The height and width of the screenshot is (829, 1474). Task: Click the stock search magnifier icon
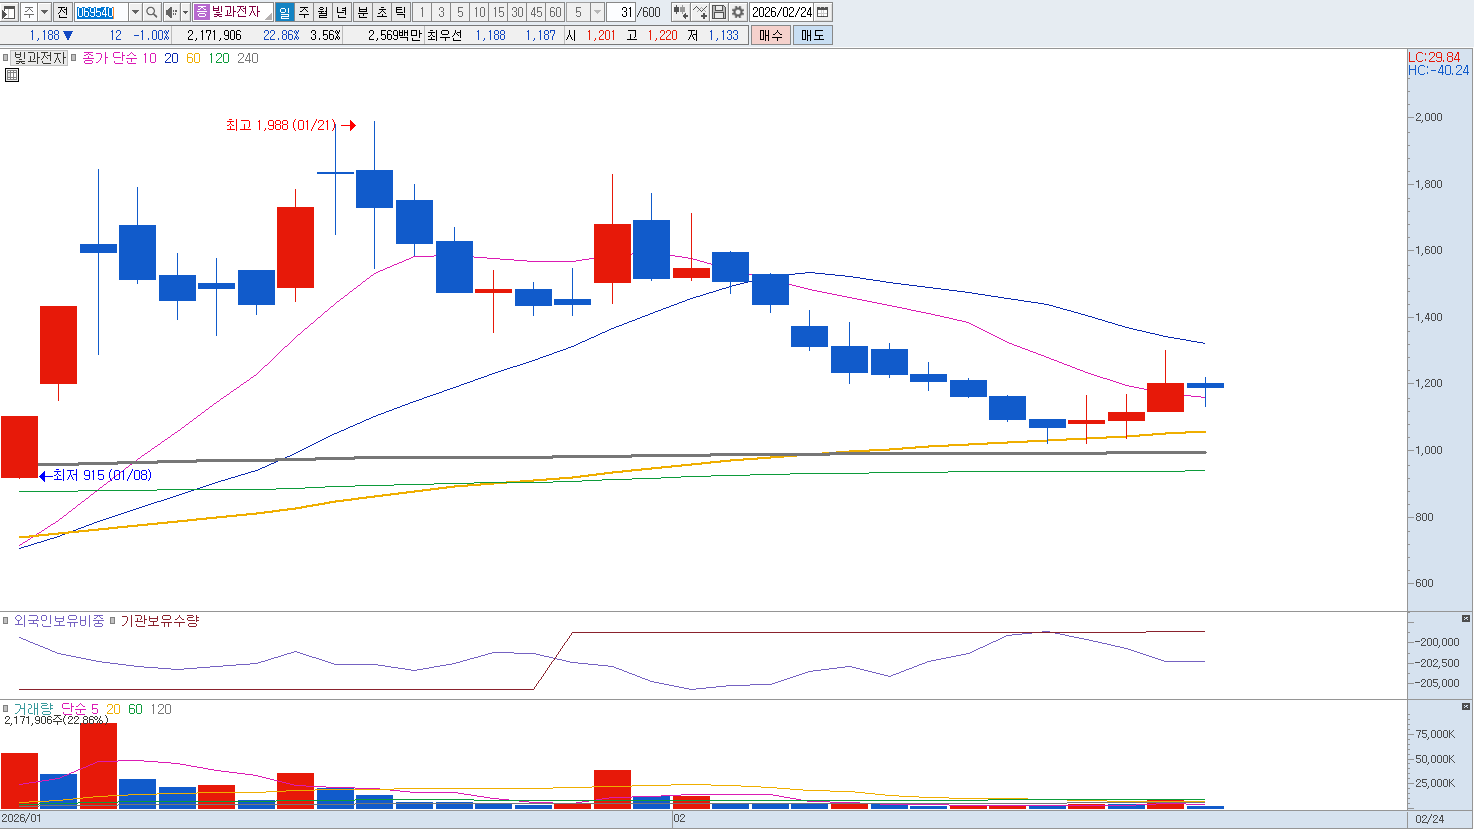click(x=152, y=12)
